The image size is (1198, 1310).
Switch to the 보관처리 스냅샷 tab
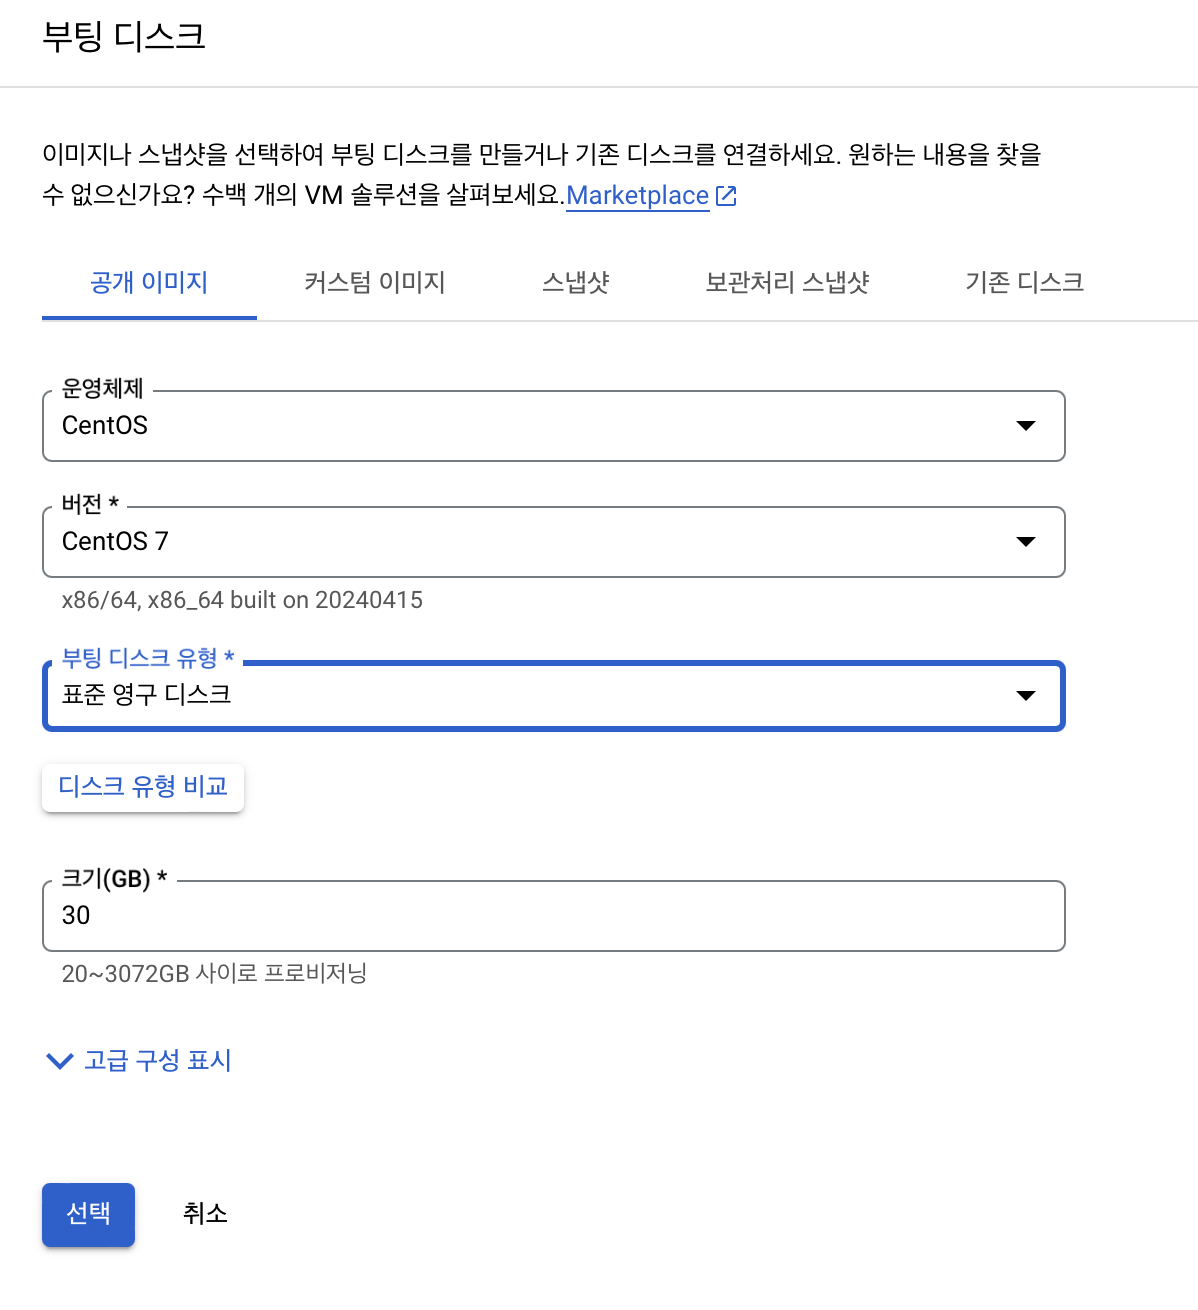[x=787, y=283]
